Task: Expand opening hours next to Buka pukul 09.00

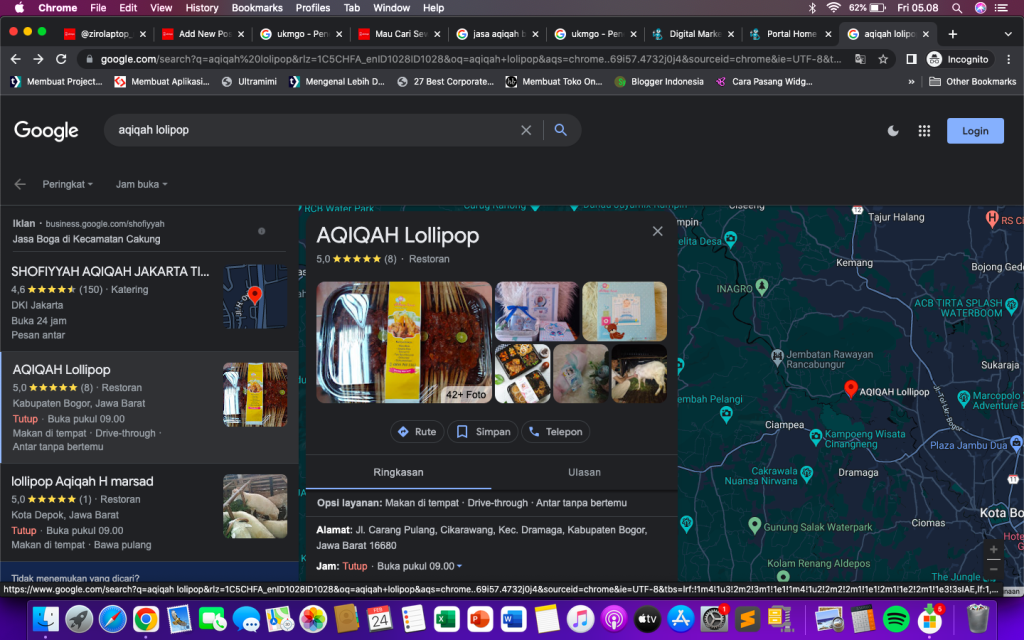Action: (459, 567)
